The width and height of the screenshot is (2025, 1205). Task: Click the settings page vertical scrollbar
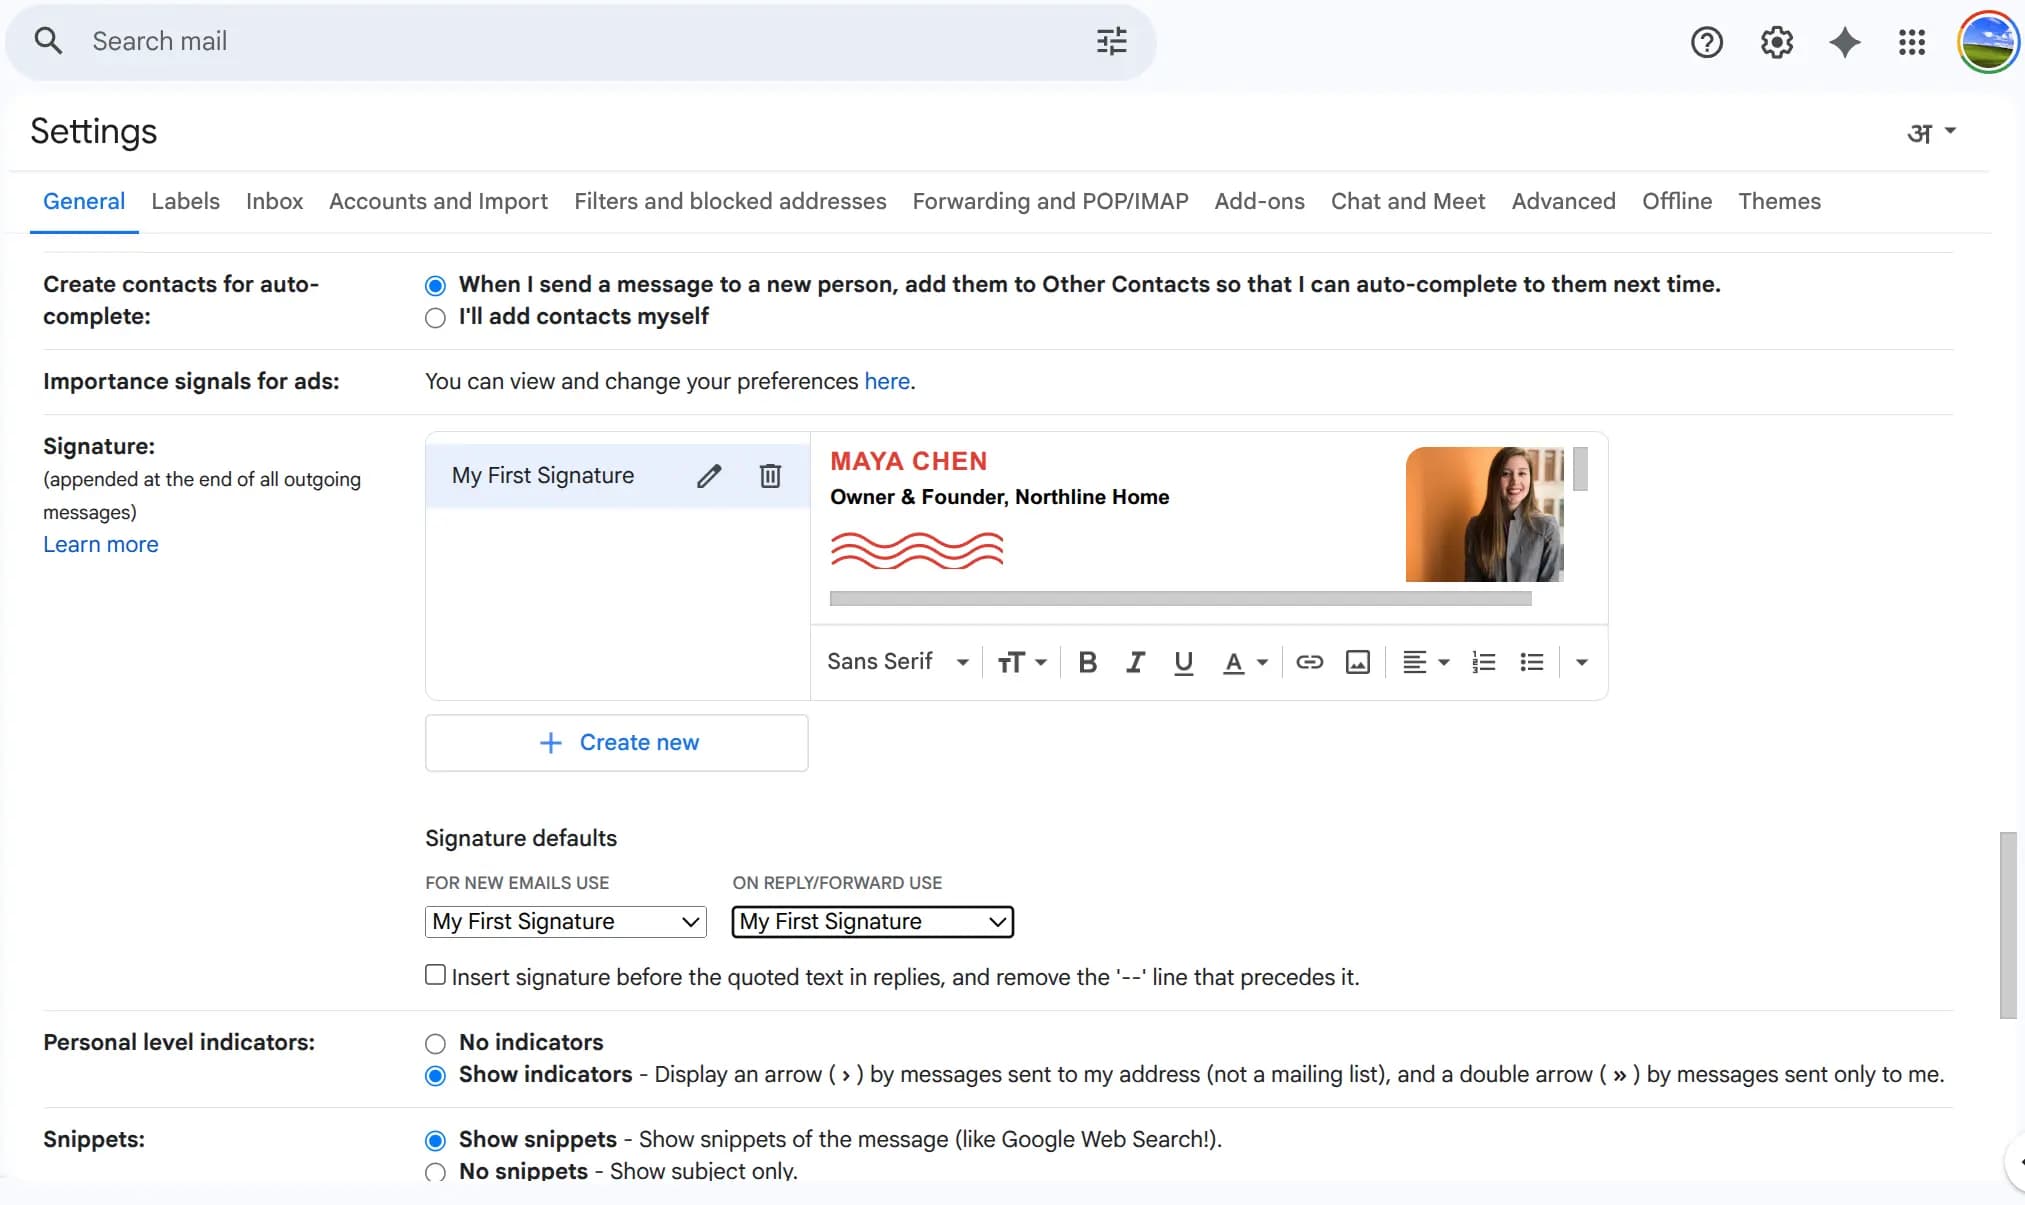click(x=2008, y=925)
